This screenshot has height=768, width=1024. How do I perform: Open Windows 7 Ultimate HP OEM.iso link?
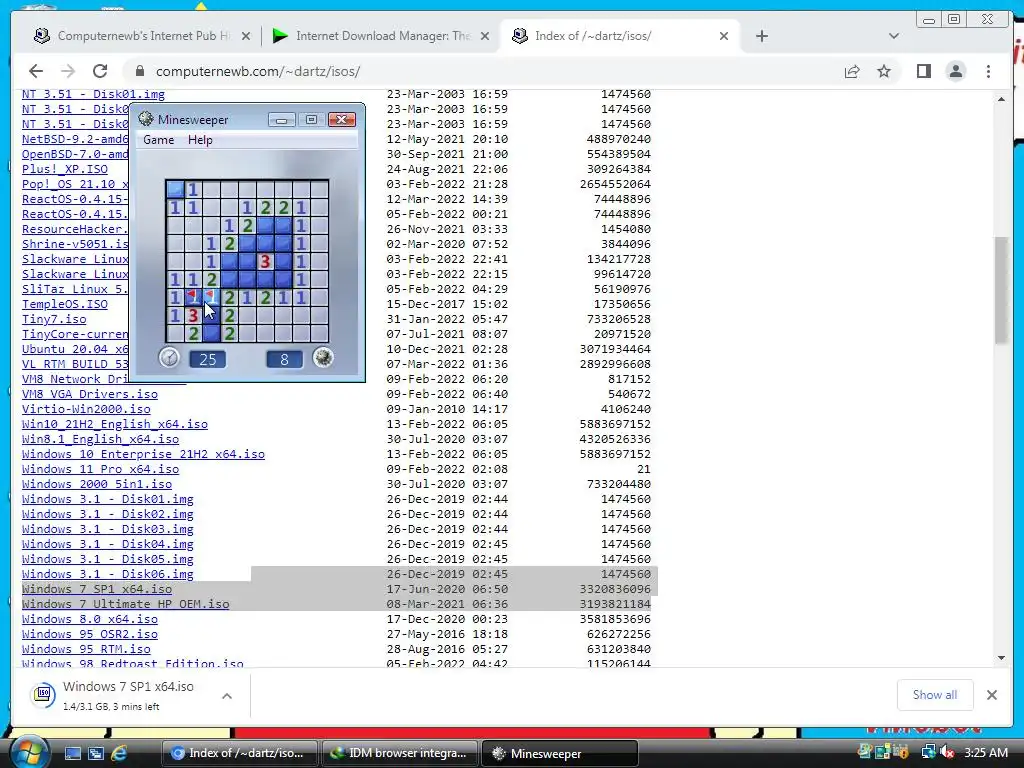click(125, 605)
